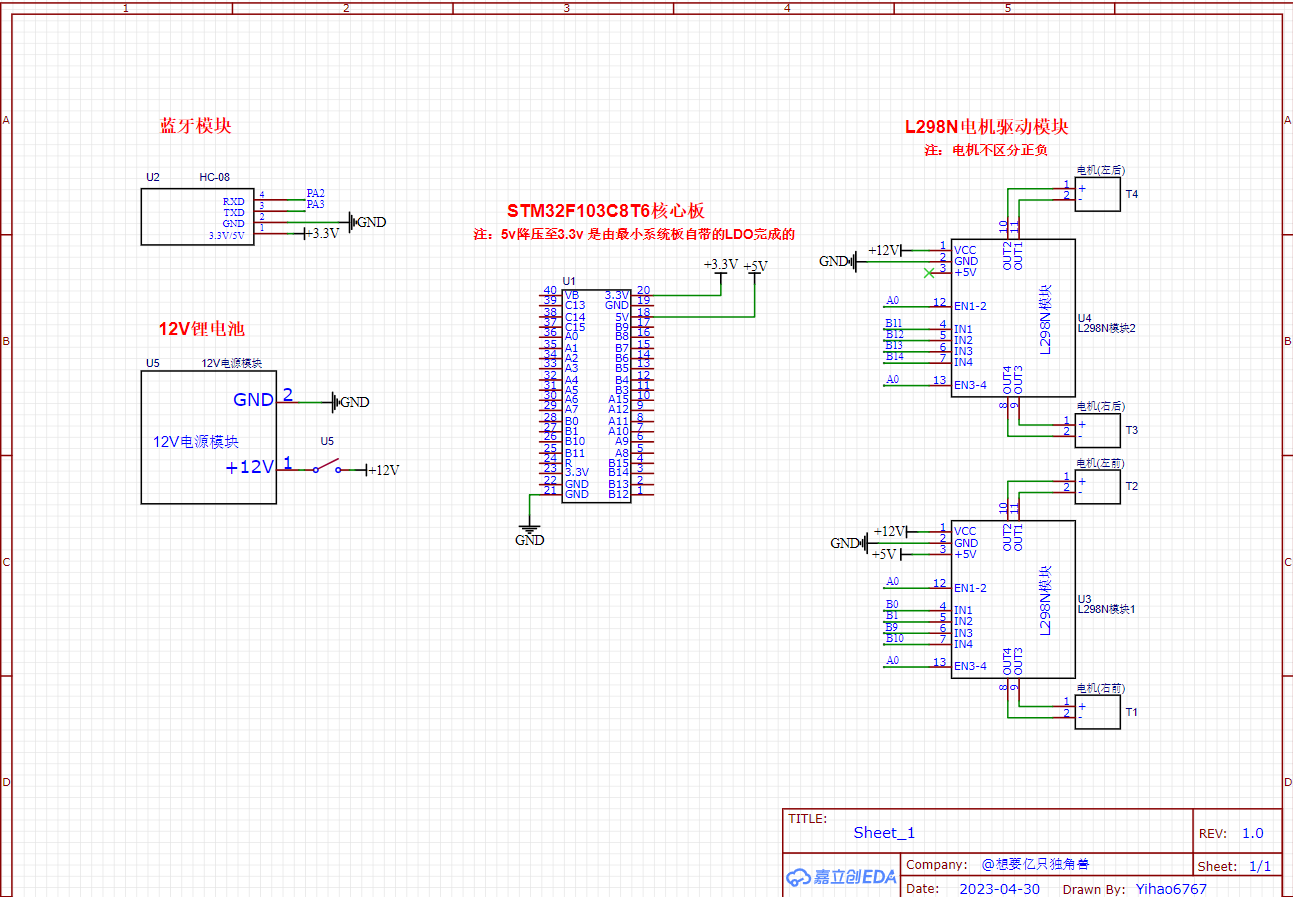Viewport: 1293px width, 897px height.
Task: Select the +3.3V flag beside the HC-08 module
Action: (320, 232)
